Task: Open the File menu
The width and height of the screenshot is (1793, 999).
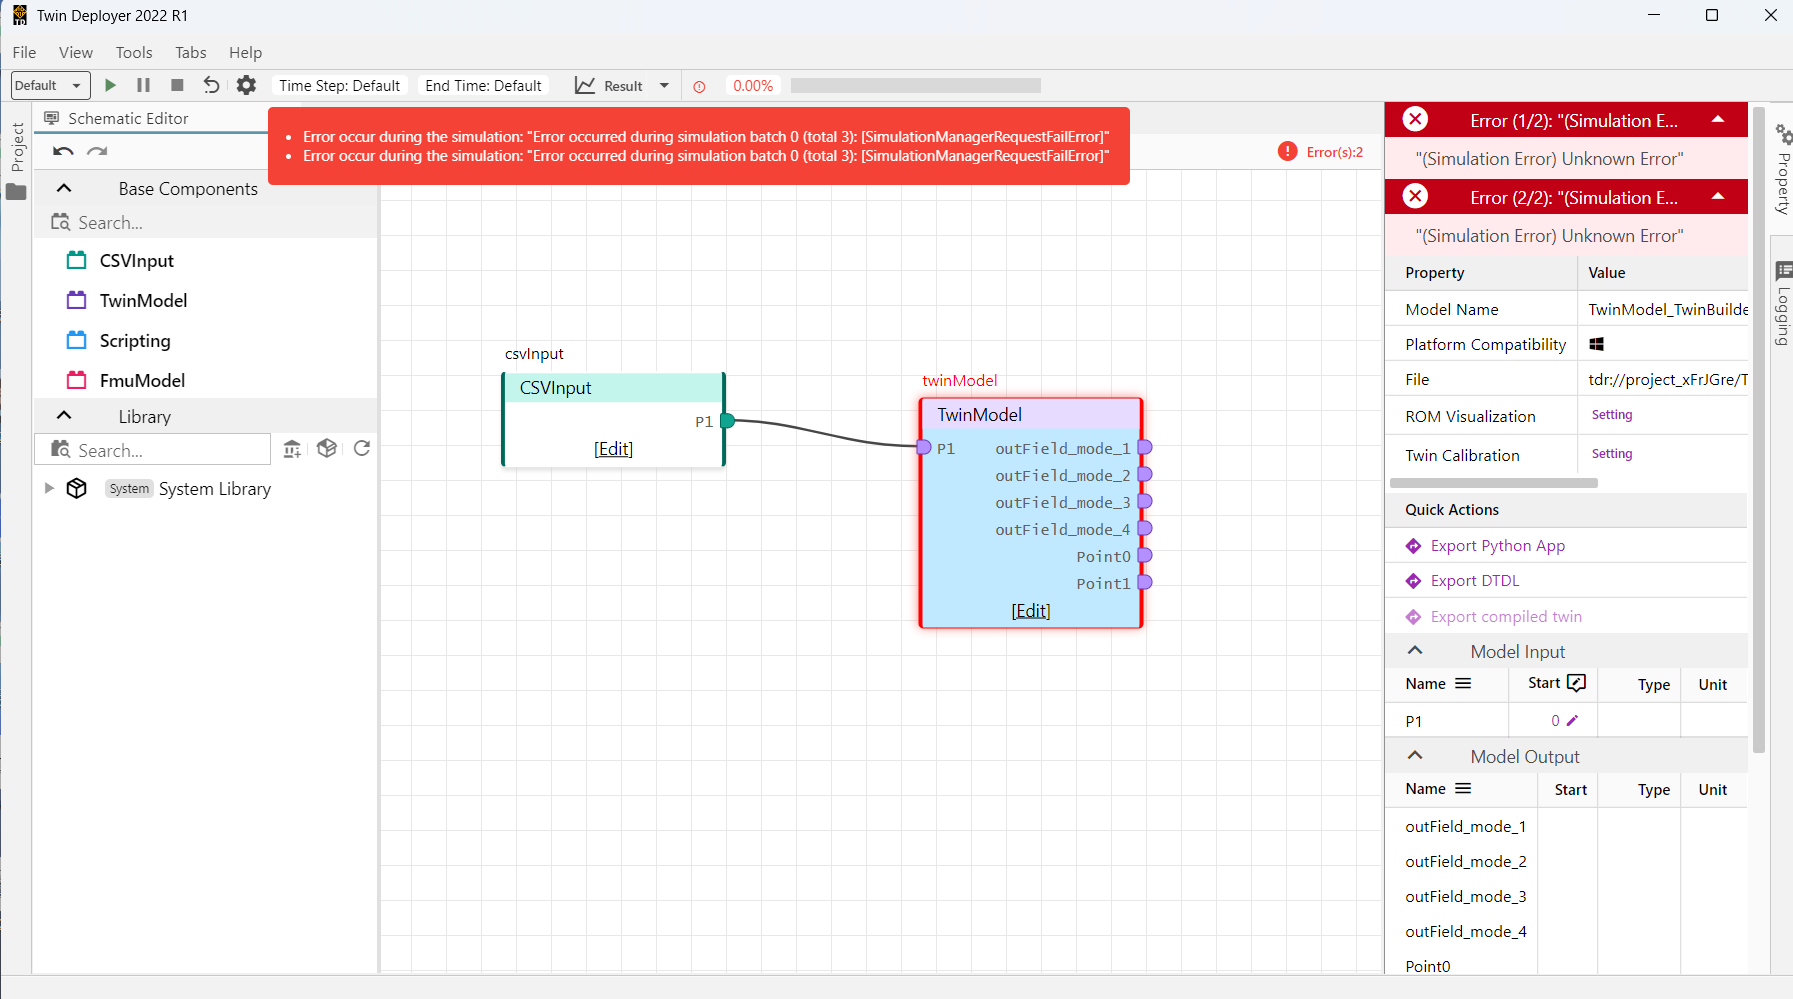Action: pyautogui.click(x=24, y=53)
